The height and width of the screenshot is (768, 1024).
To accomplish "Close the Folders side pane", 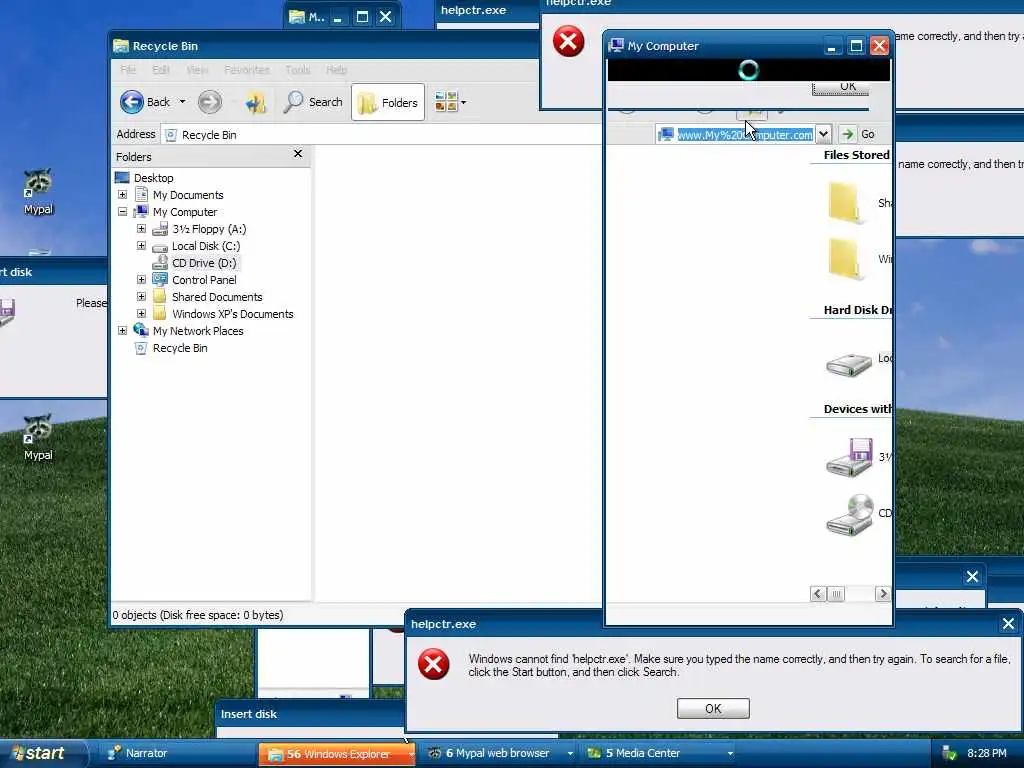I will (298, 153).
